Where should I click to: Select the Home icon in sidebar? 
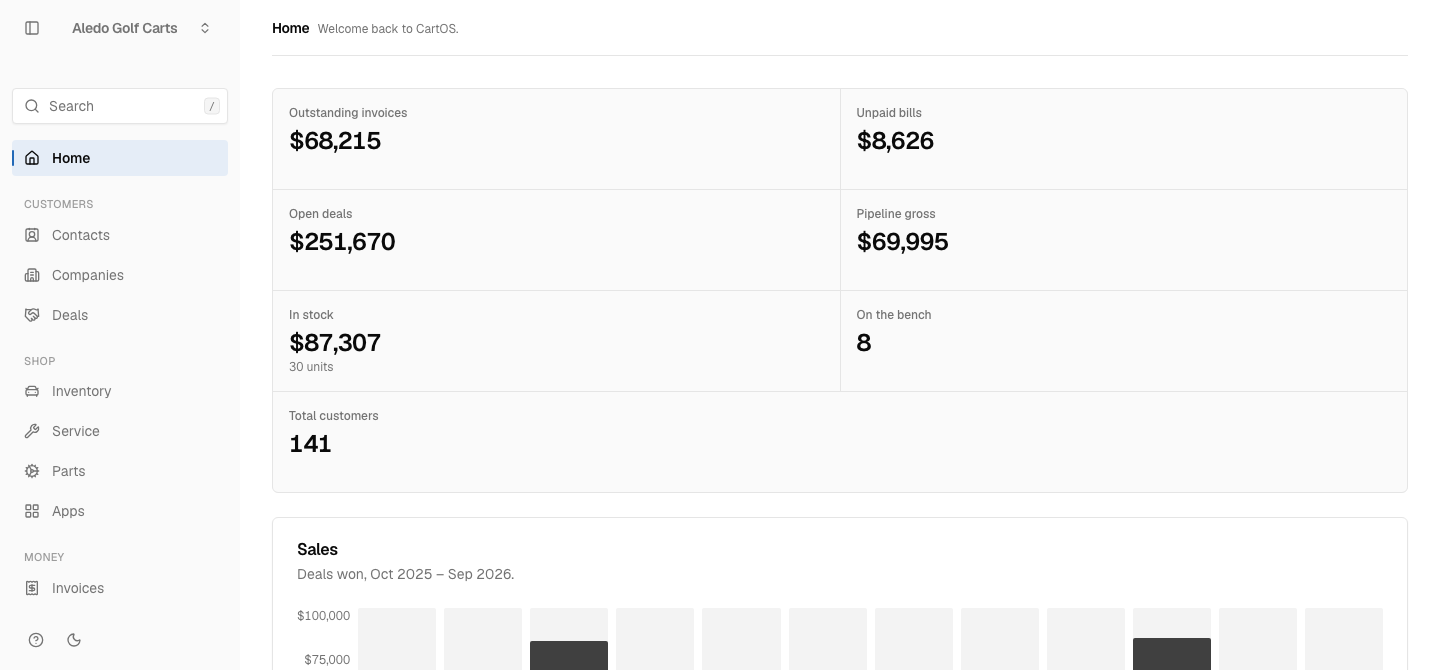tap(32, 158)
